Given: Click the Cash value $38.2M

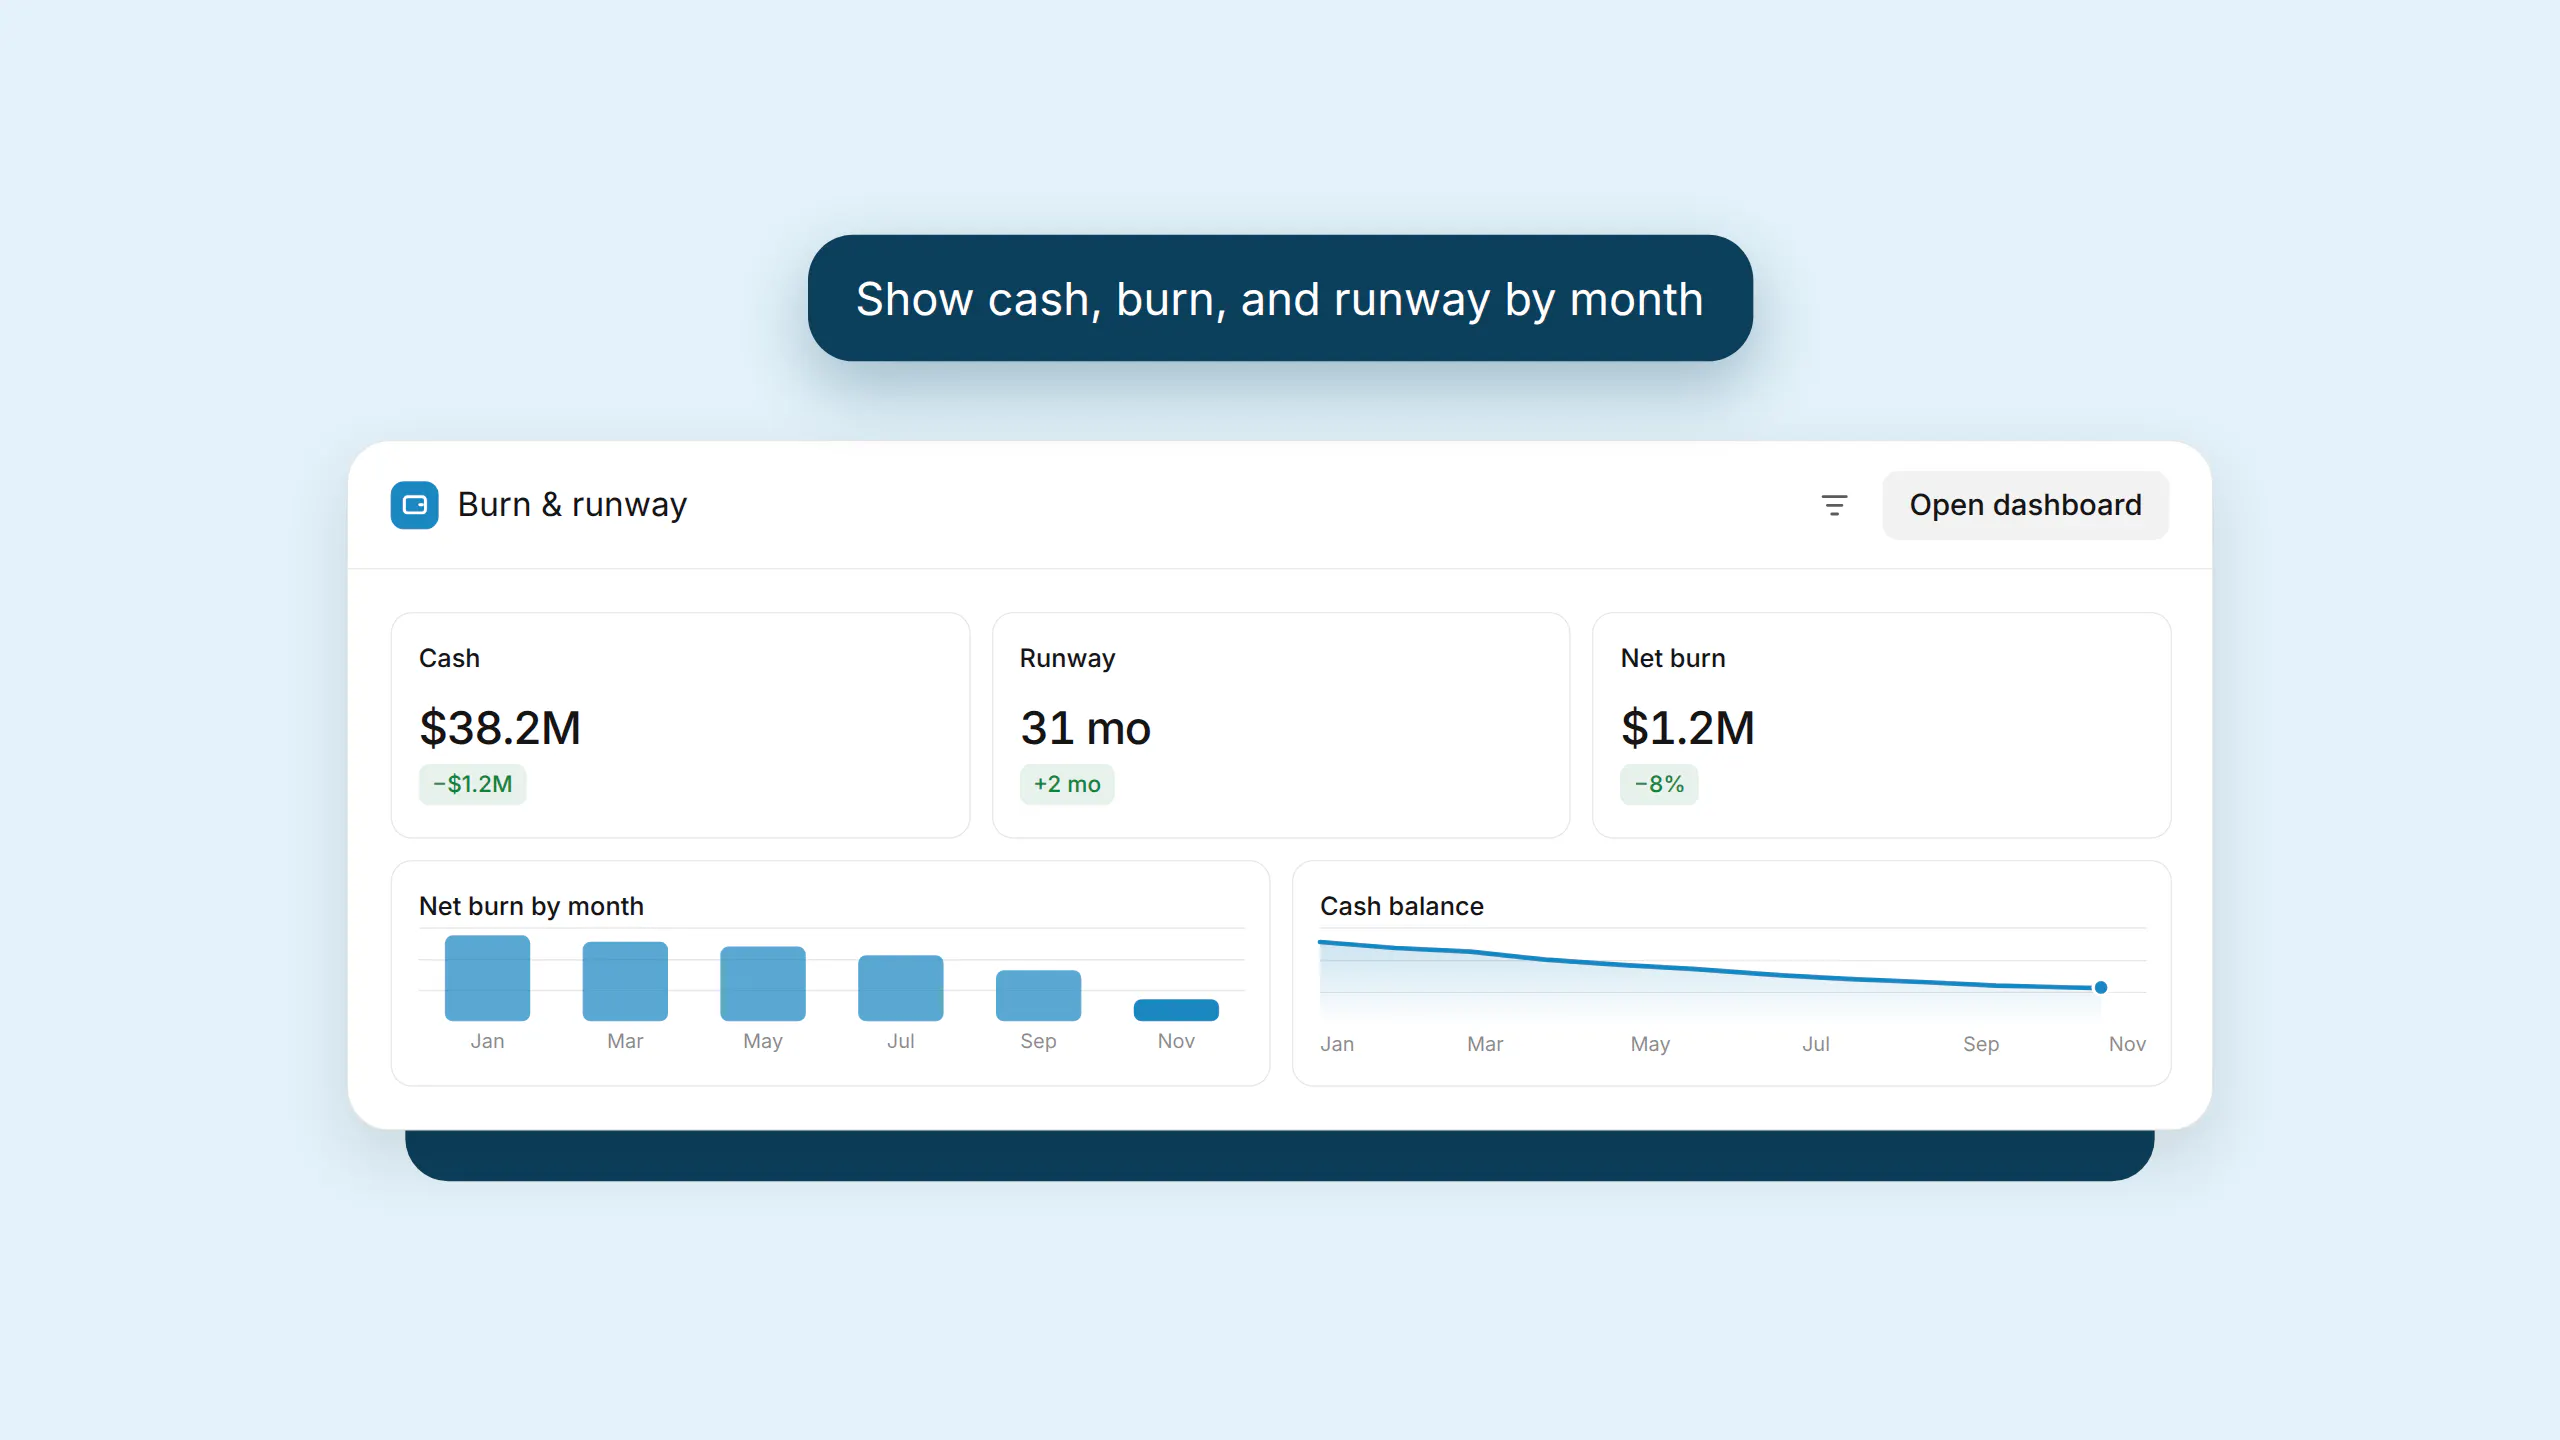Looking at the screenshot, I should [500, 727].
